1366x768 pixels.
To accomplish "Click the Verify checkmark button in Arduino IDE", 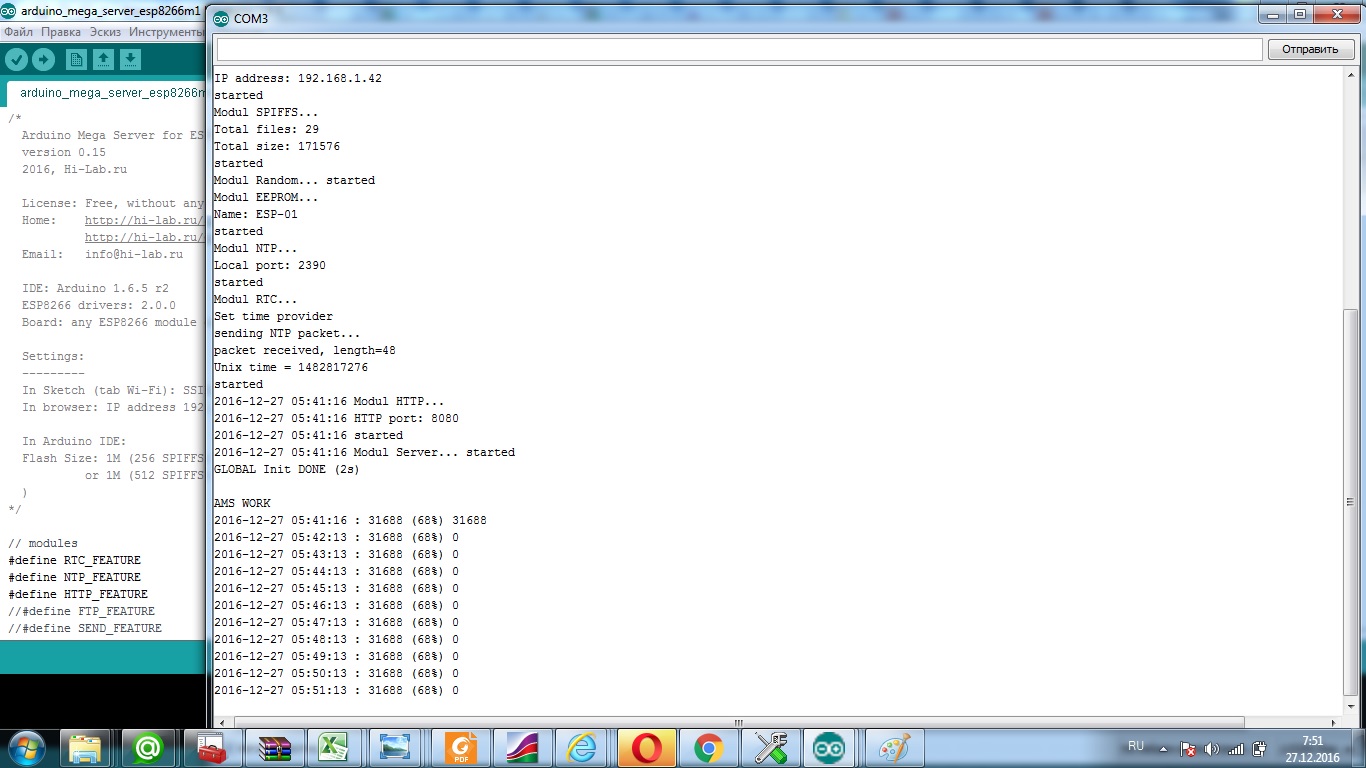I will coord(16,60).
